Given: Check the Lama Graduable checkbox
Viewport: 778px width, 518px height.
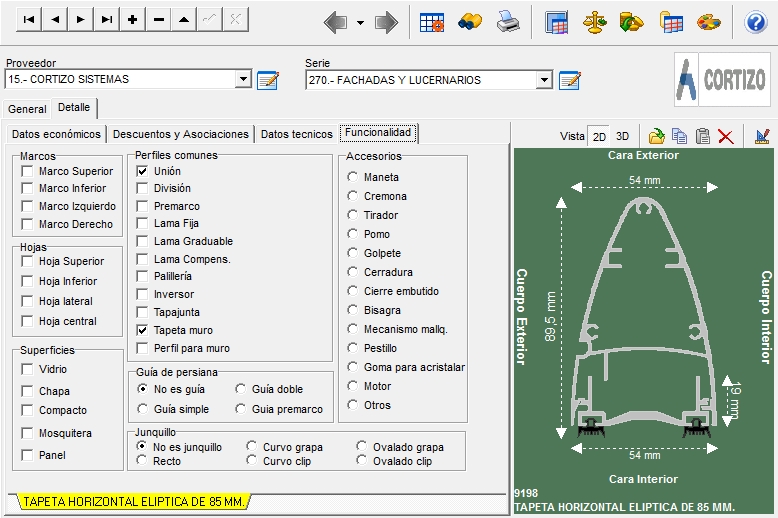Looking at the screenshot, I should click(x=142, y=241).
